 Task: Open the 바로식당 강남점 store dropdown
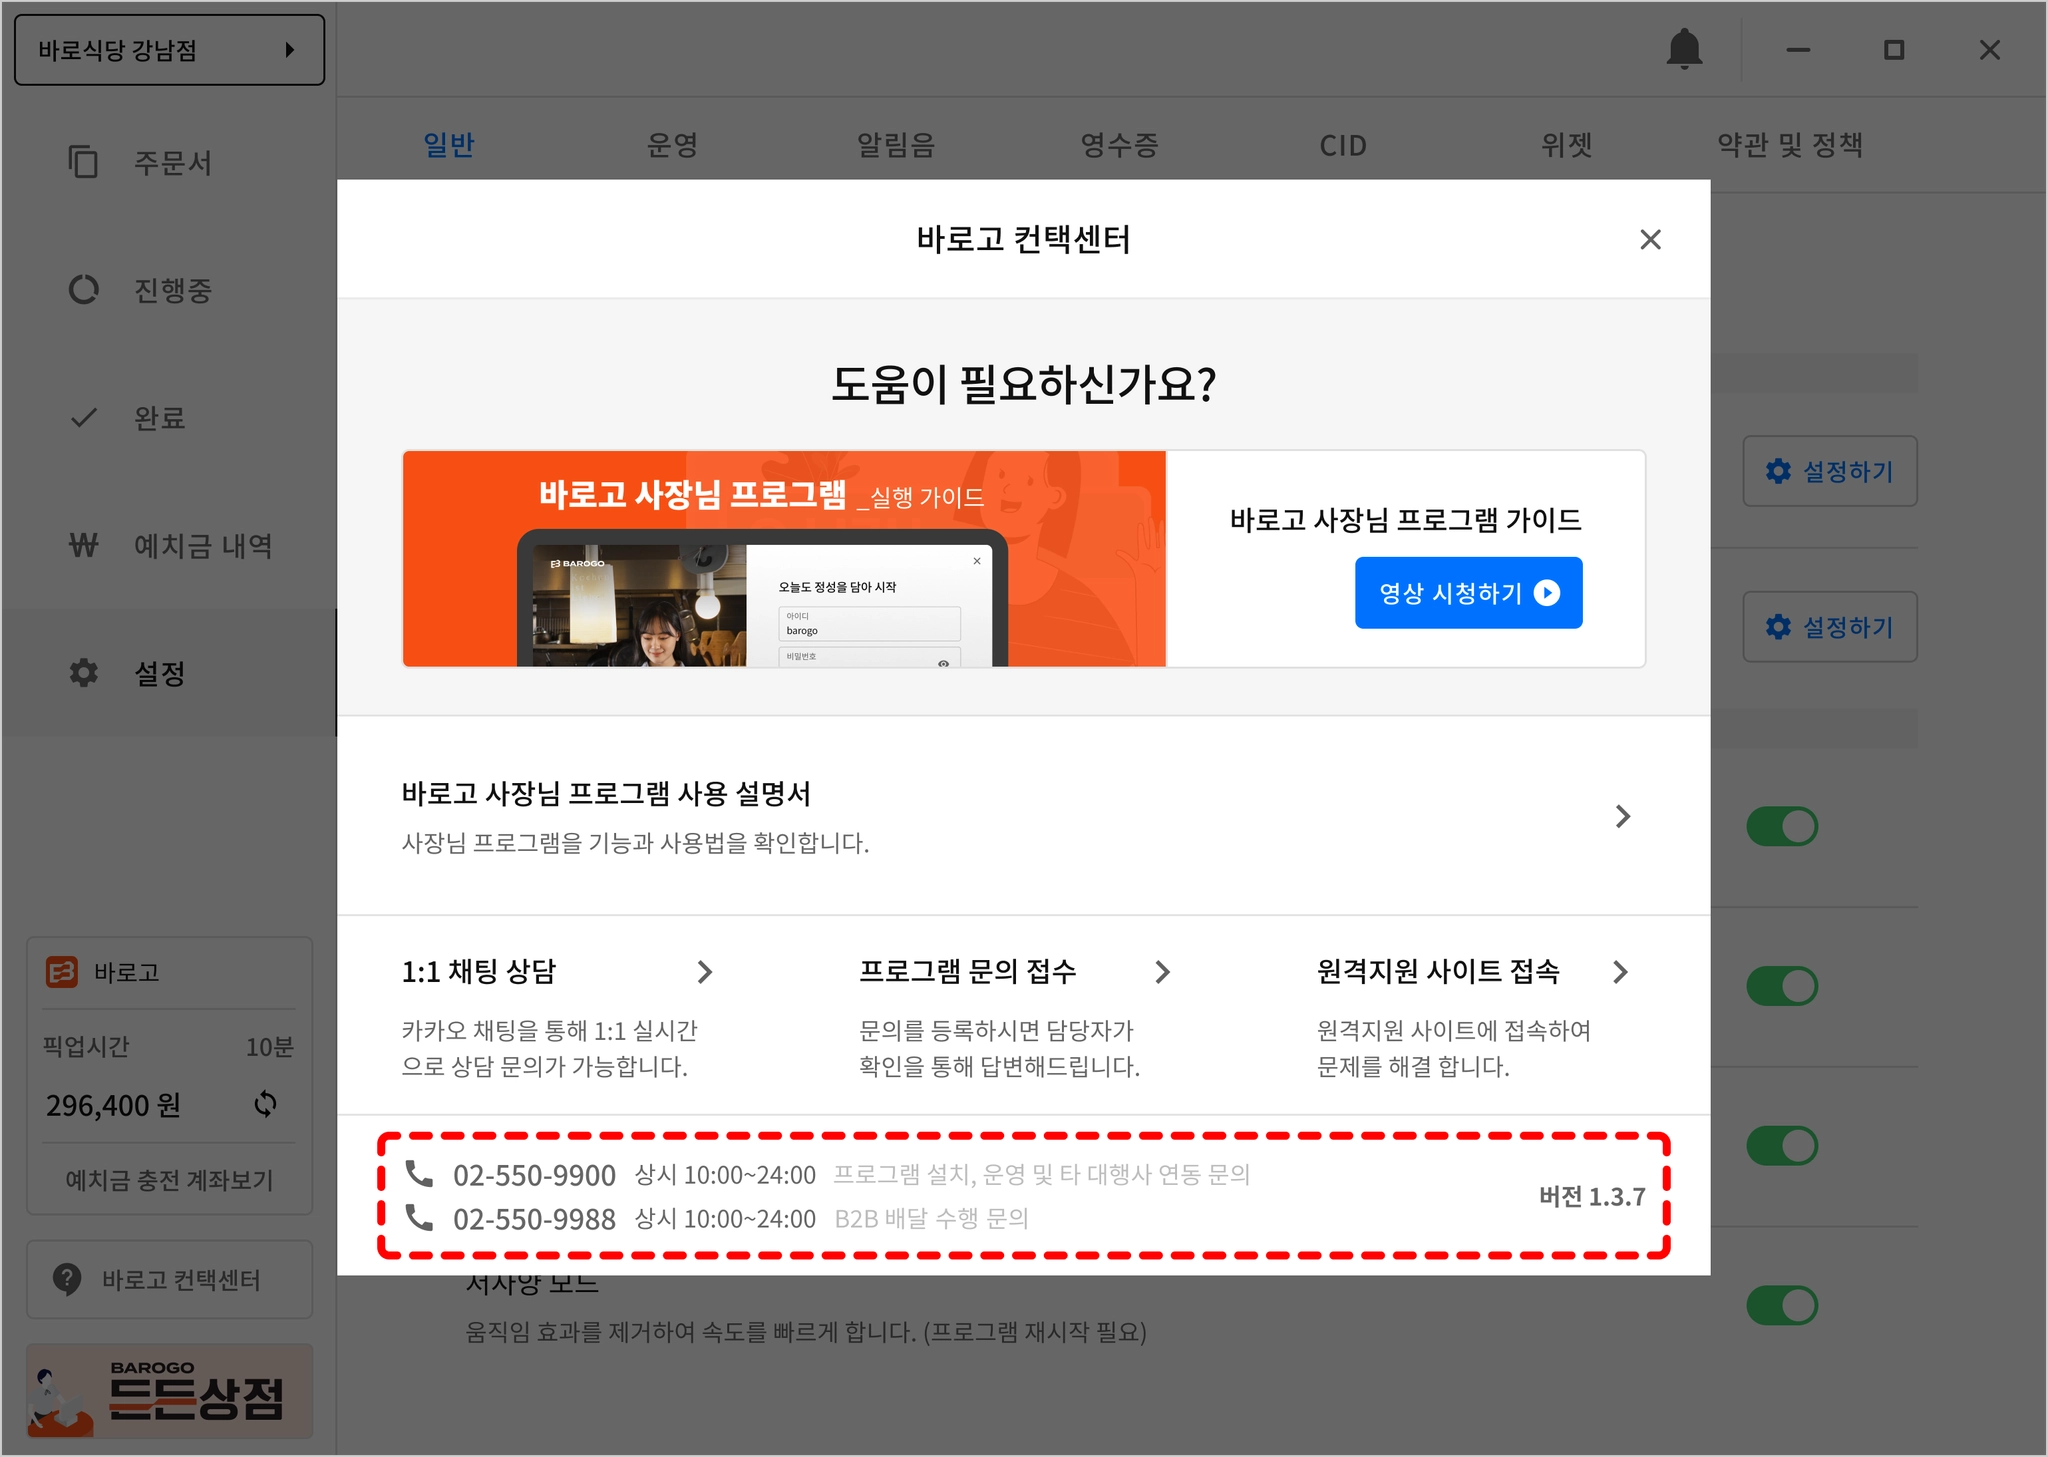pos(169,50)
